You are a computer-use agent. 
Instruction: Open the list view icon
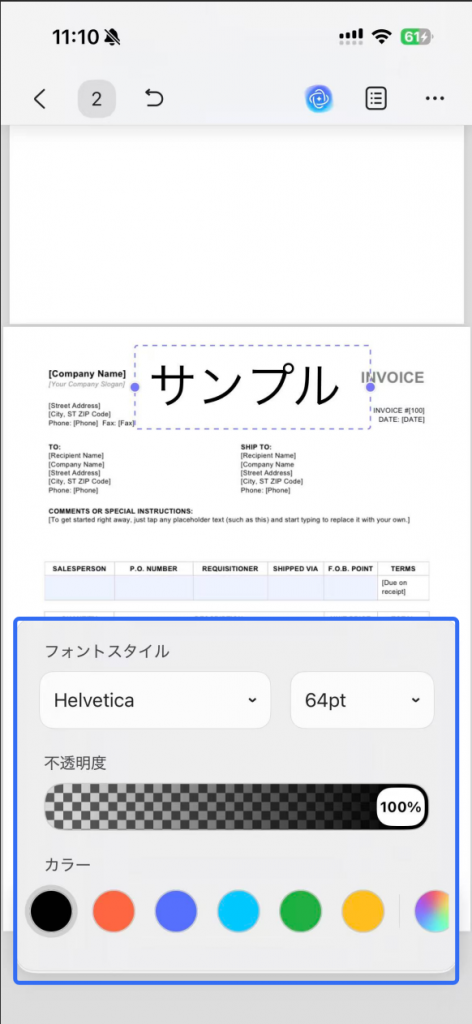click(375, 99)
